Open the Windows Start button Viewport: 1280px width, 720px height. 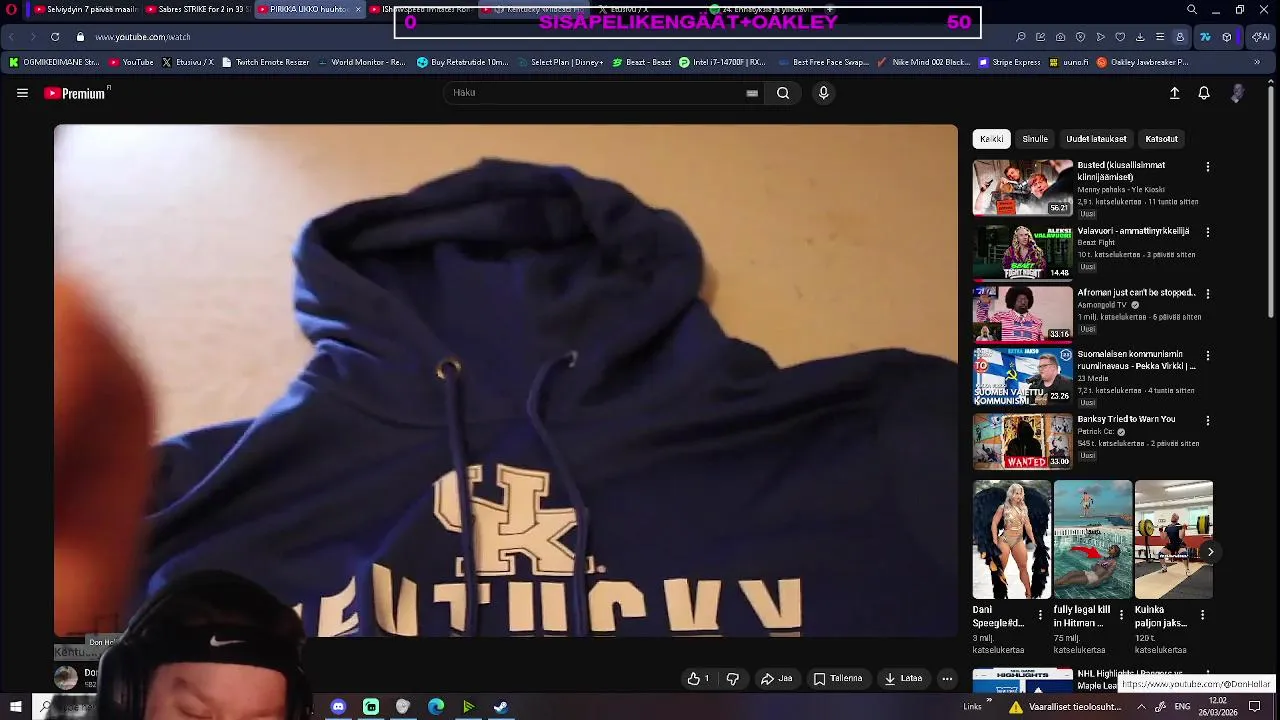point(16,707)
